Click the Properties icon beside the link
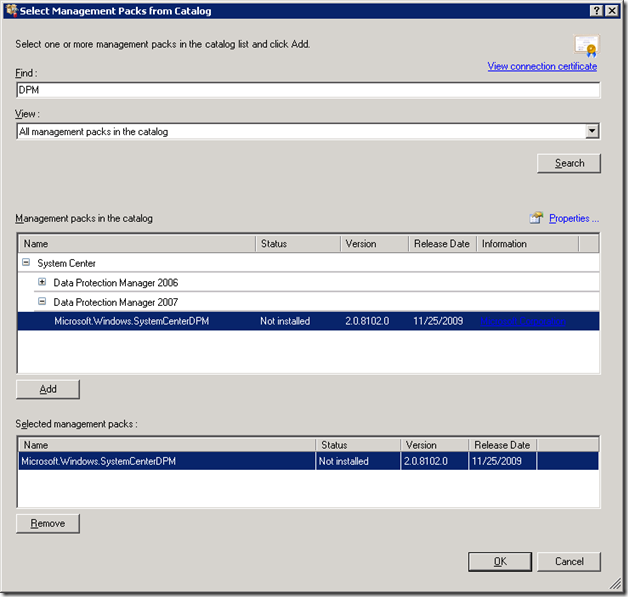Image resolution: width=628 pixels, height=597 pixels. tap(536, 218)
